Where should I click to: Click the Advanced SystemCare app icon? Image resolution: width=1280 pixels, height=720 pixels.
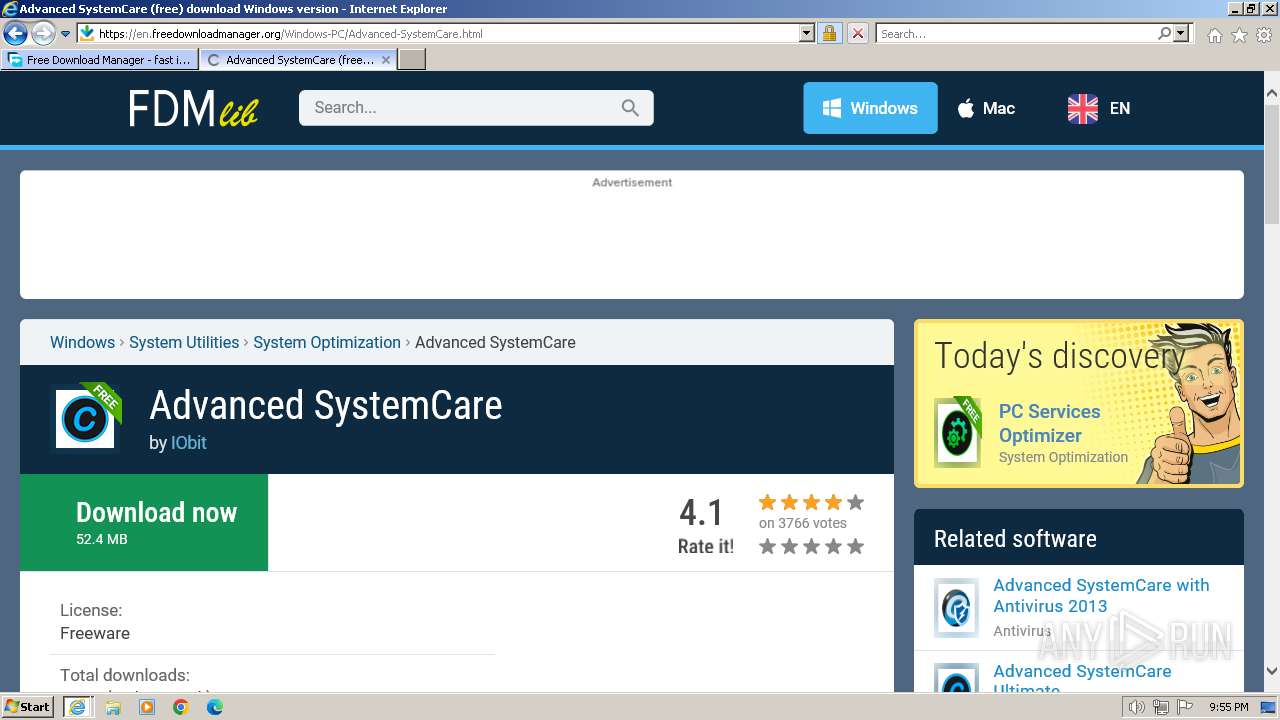pos(85,419)
